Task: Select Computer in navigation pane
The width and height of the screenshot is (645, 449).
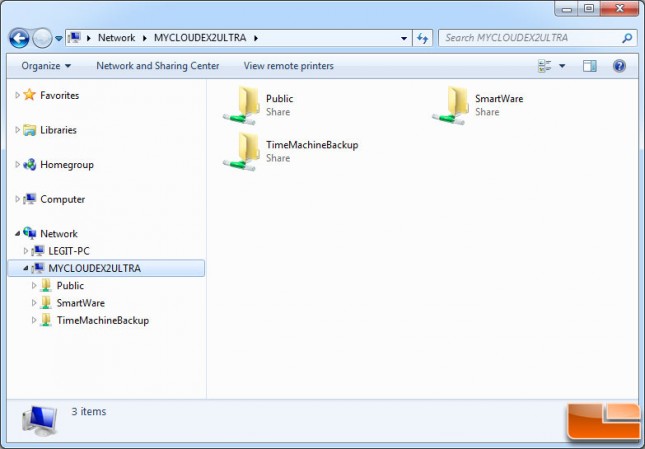Action: (x=62, y=199)
